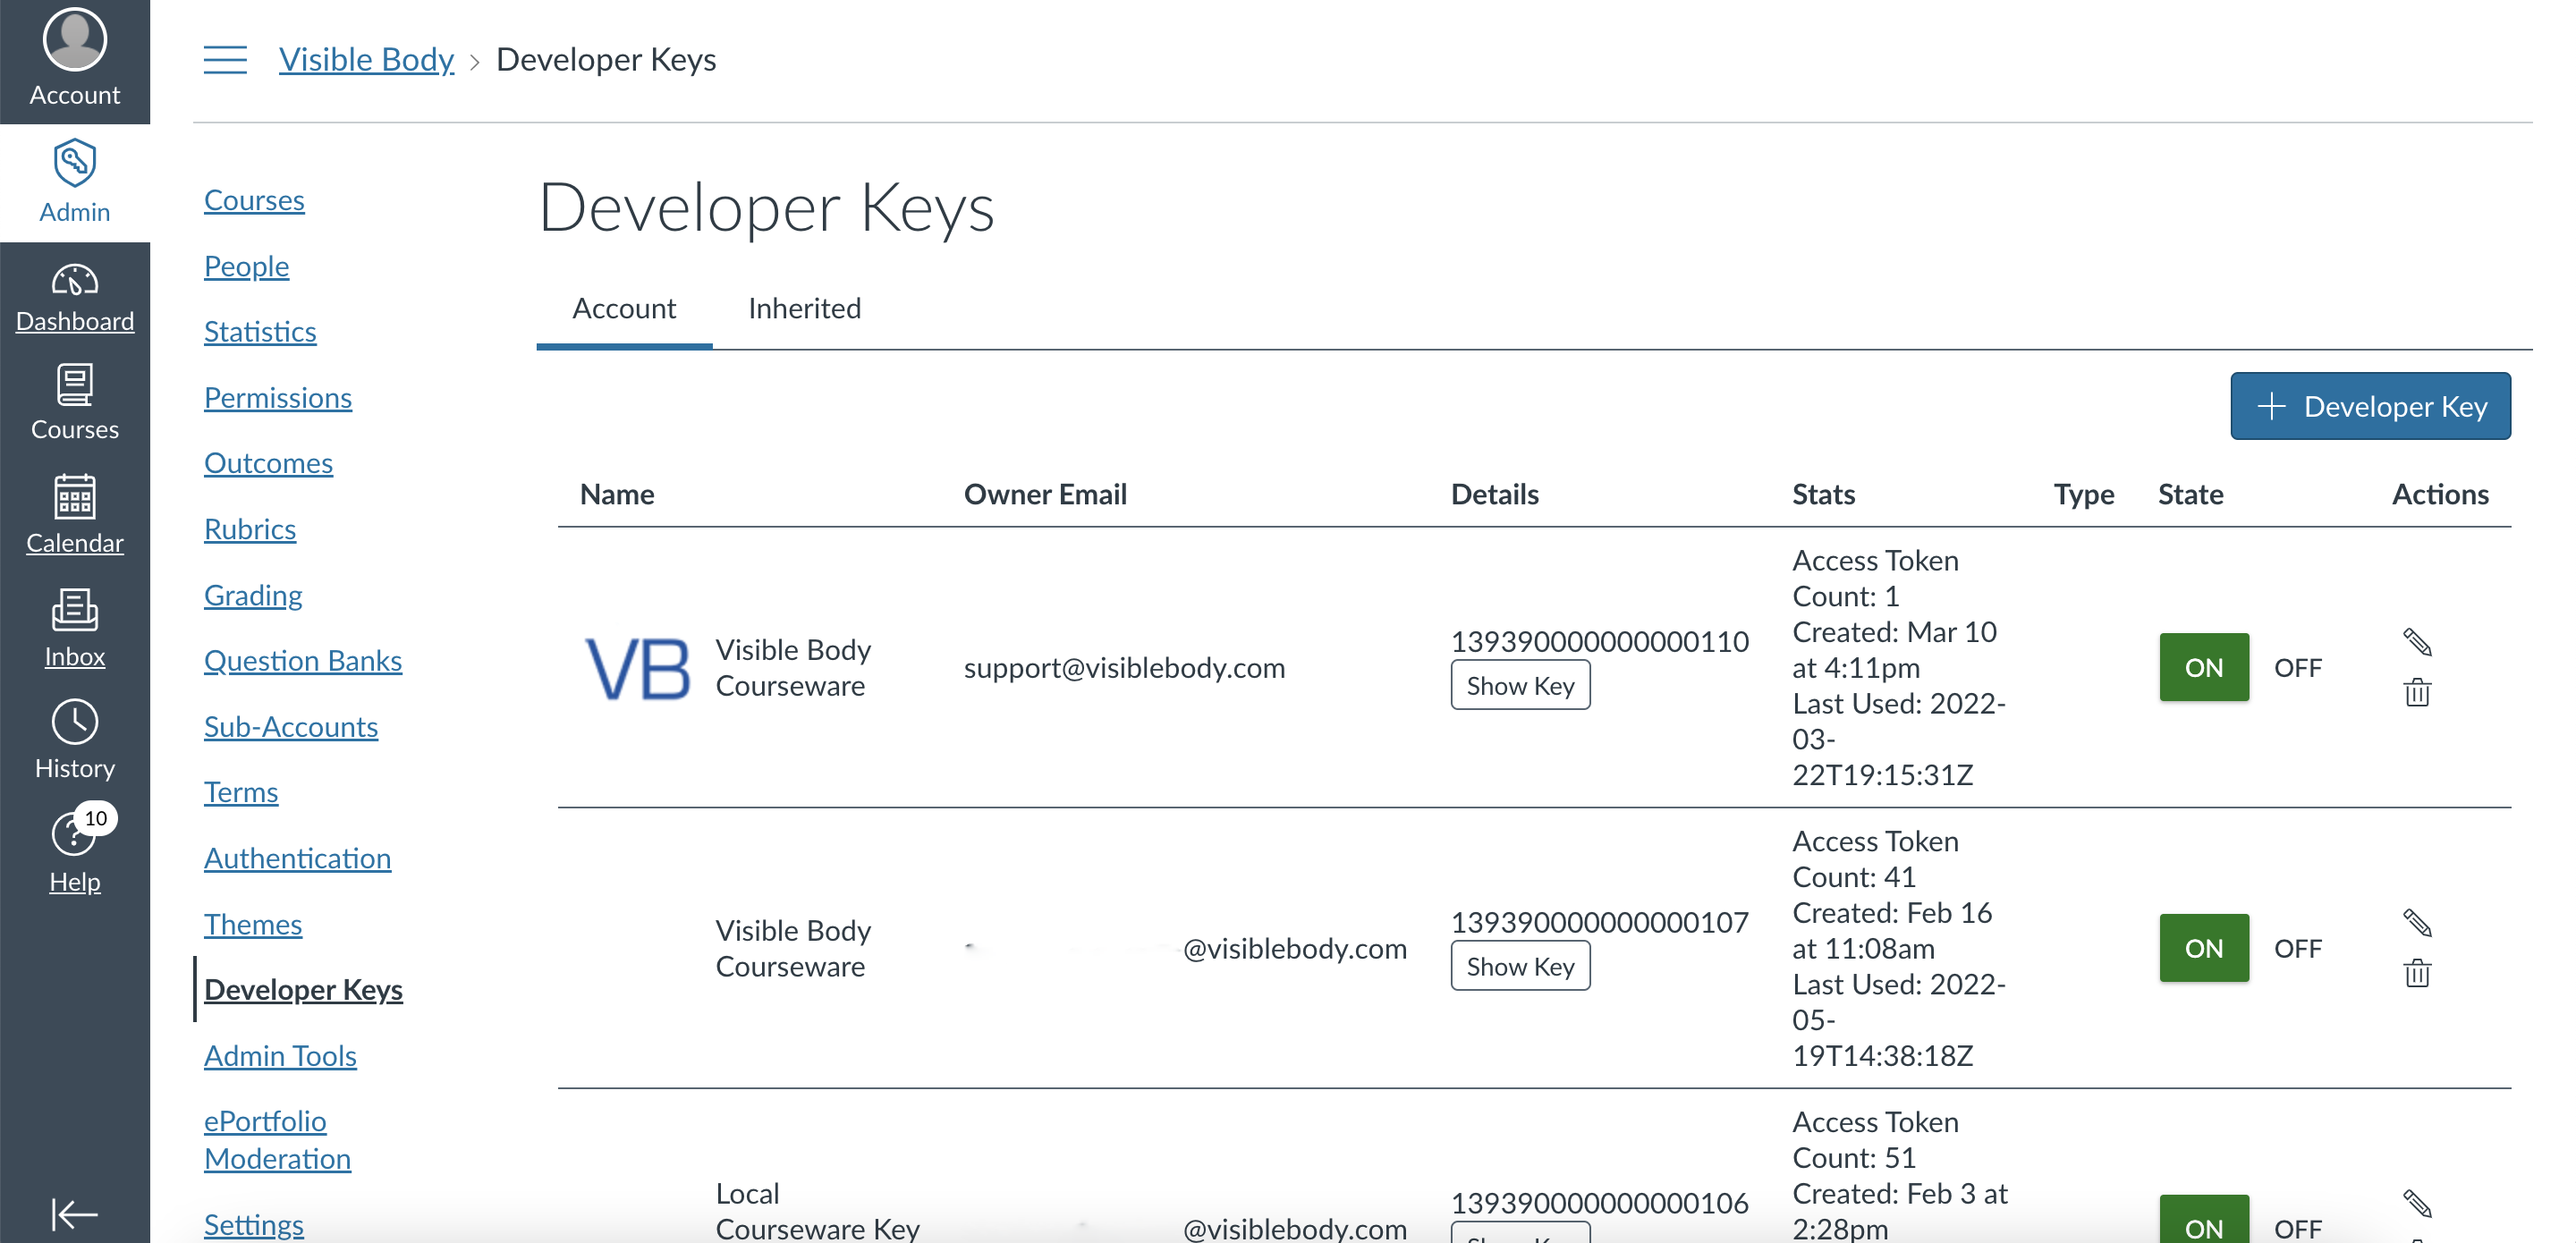Open the Visible Body breadcrumb link

[x=366, y=59]
